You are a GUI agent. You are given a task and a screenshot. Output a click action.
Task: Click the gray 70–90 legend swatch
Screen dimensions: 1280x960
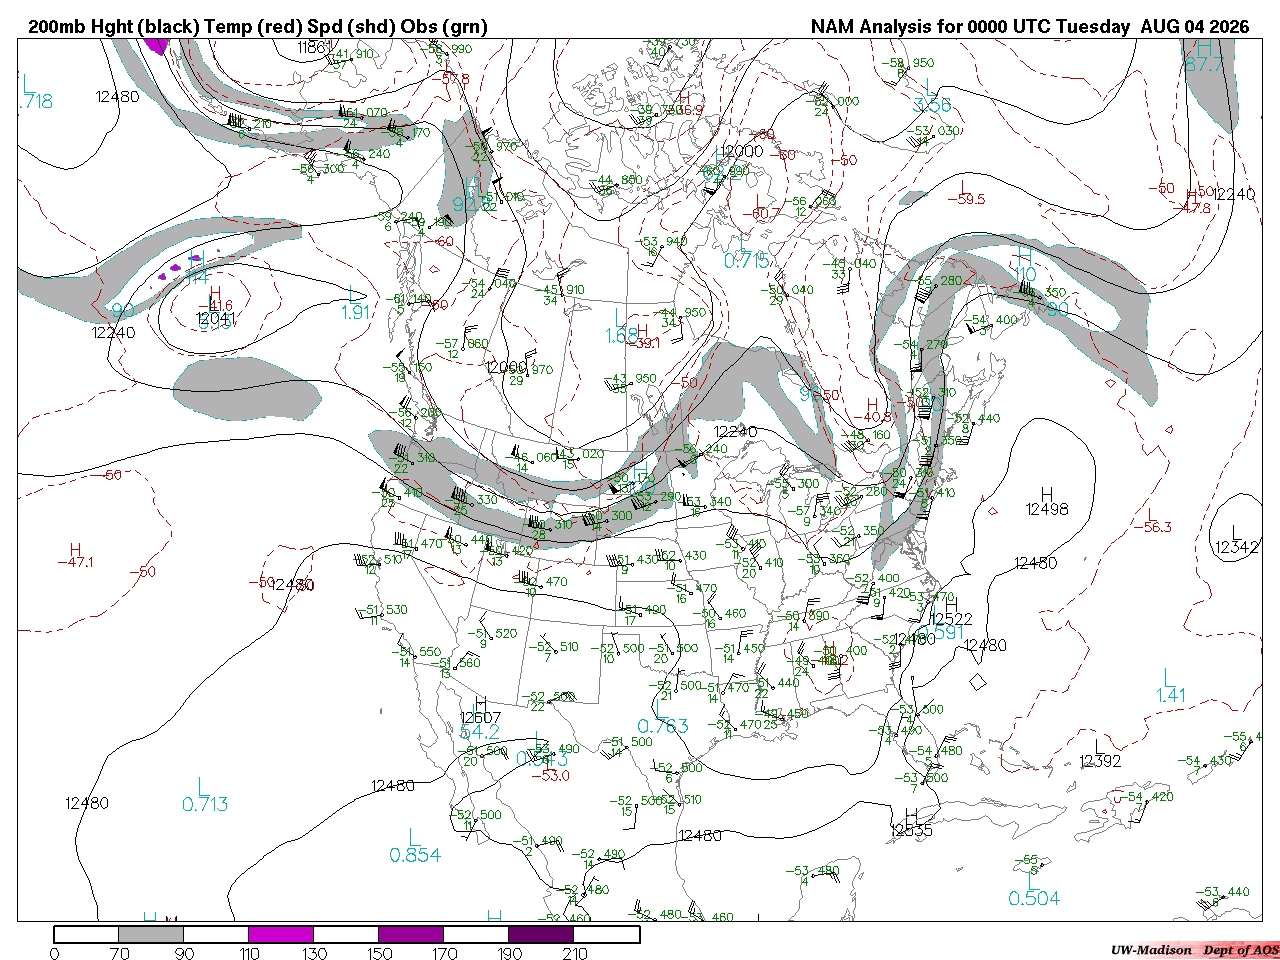[x=151, y=934]
